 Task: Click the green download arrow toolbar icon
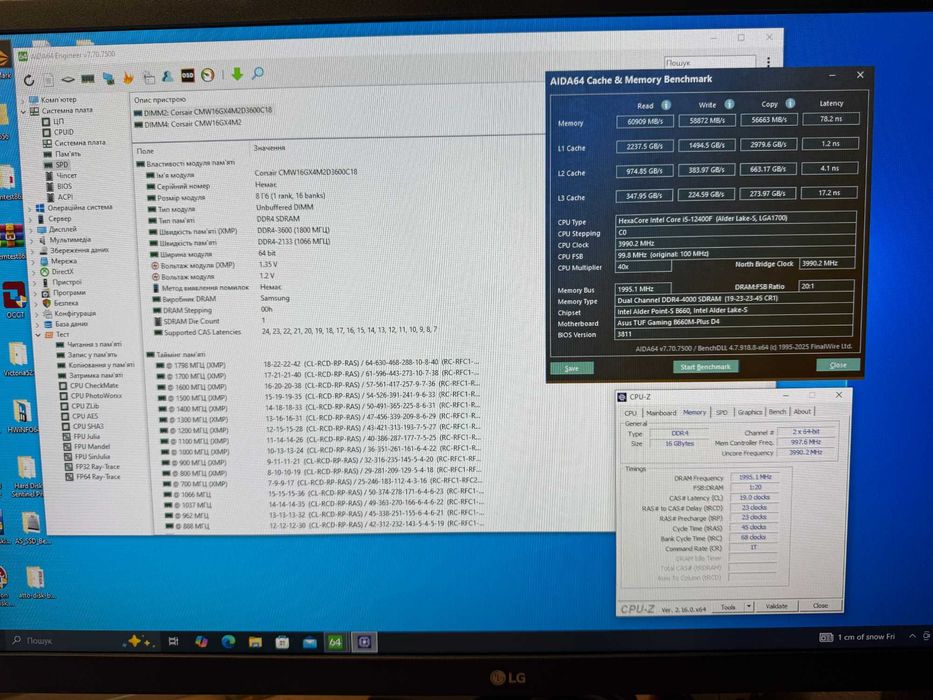[x=237, y=74]
